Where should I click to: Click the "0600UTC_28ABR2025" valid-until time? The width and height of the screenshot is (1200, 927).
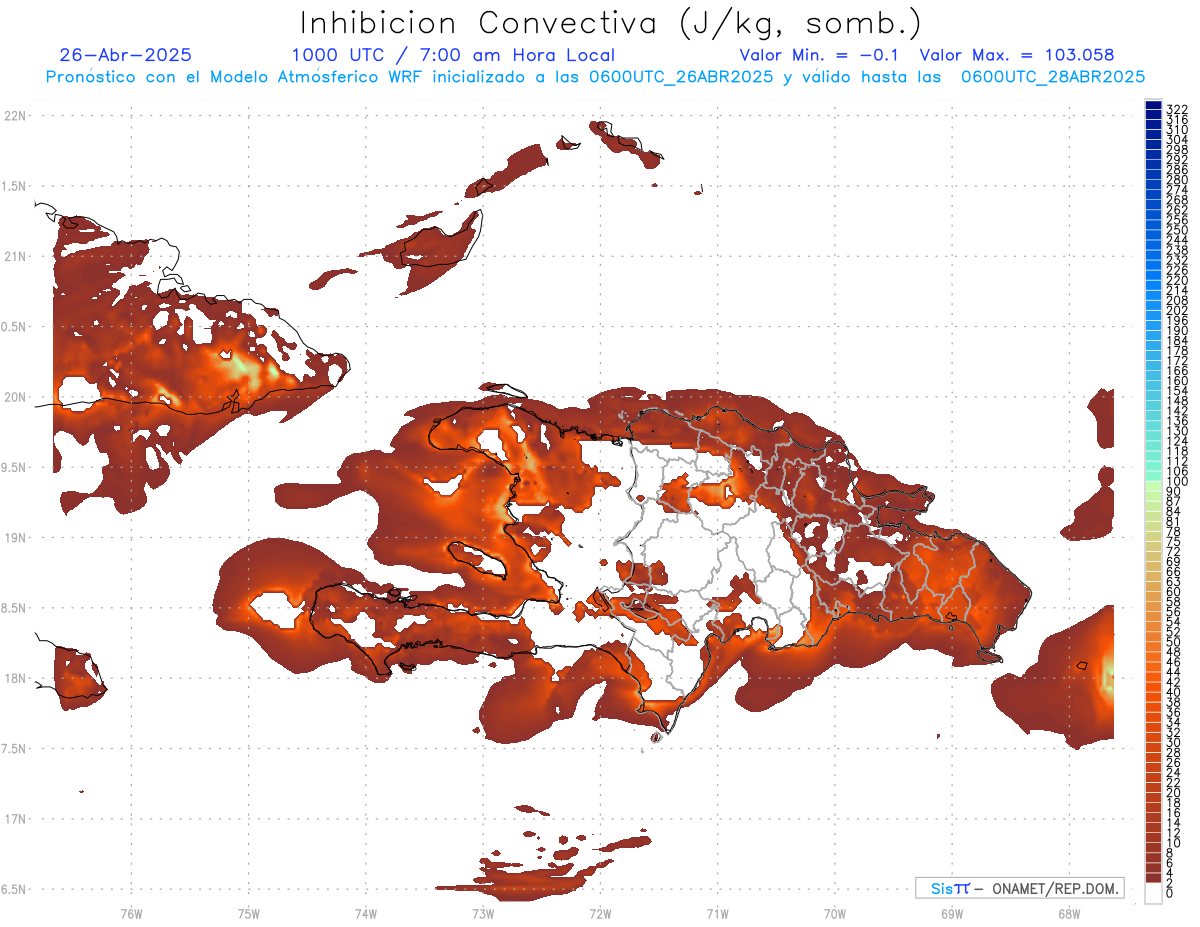1053,77
